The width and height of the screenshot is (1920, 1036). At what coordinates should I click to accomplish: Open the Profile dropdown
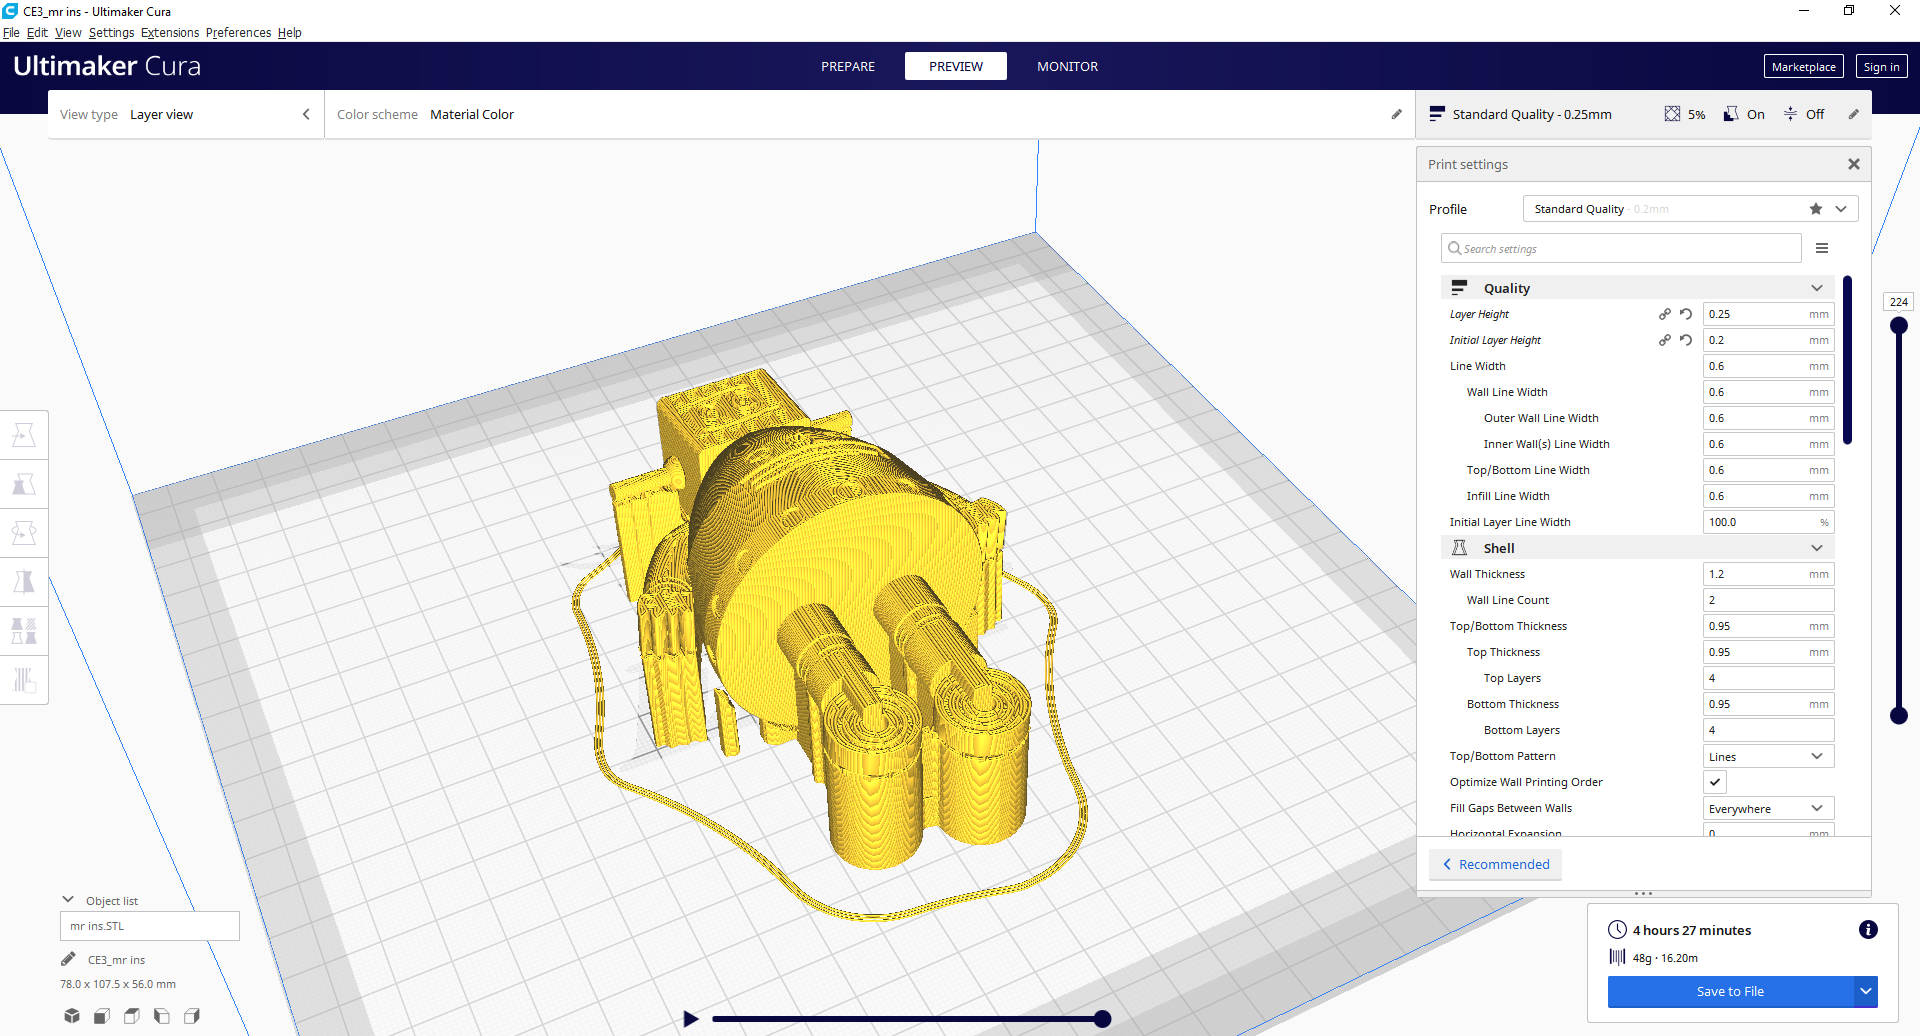[x=1690, y=209]
